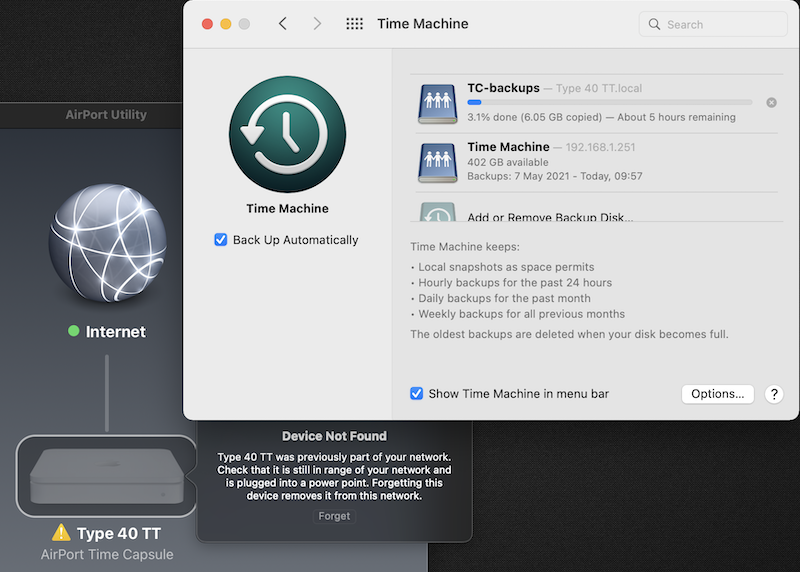This screenshot has height=572, width=800.
Task: Click the Time Machine window title text
Action: coord(422,23)
